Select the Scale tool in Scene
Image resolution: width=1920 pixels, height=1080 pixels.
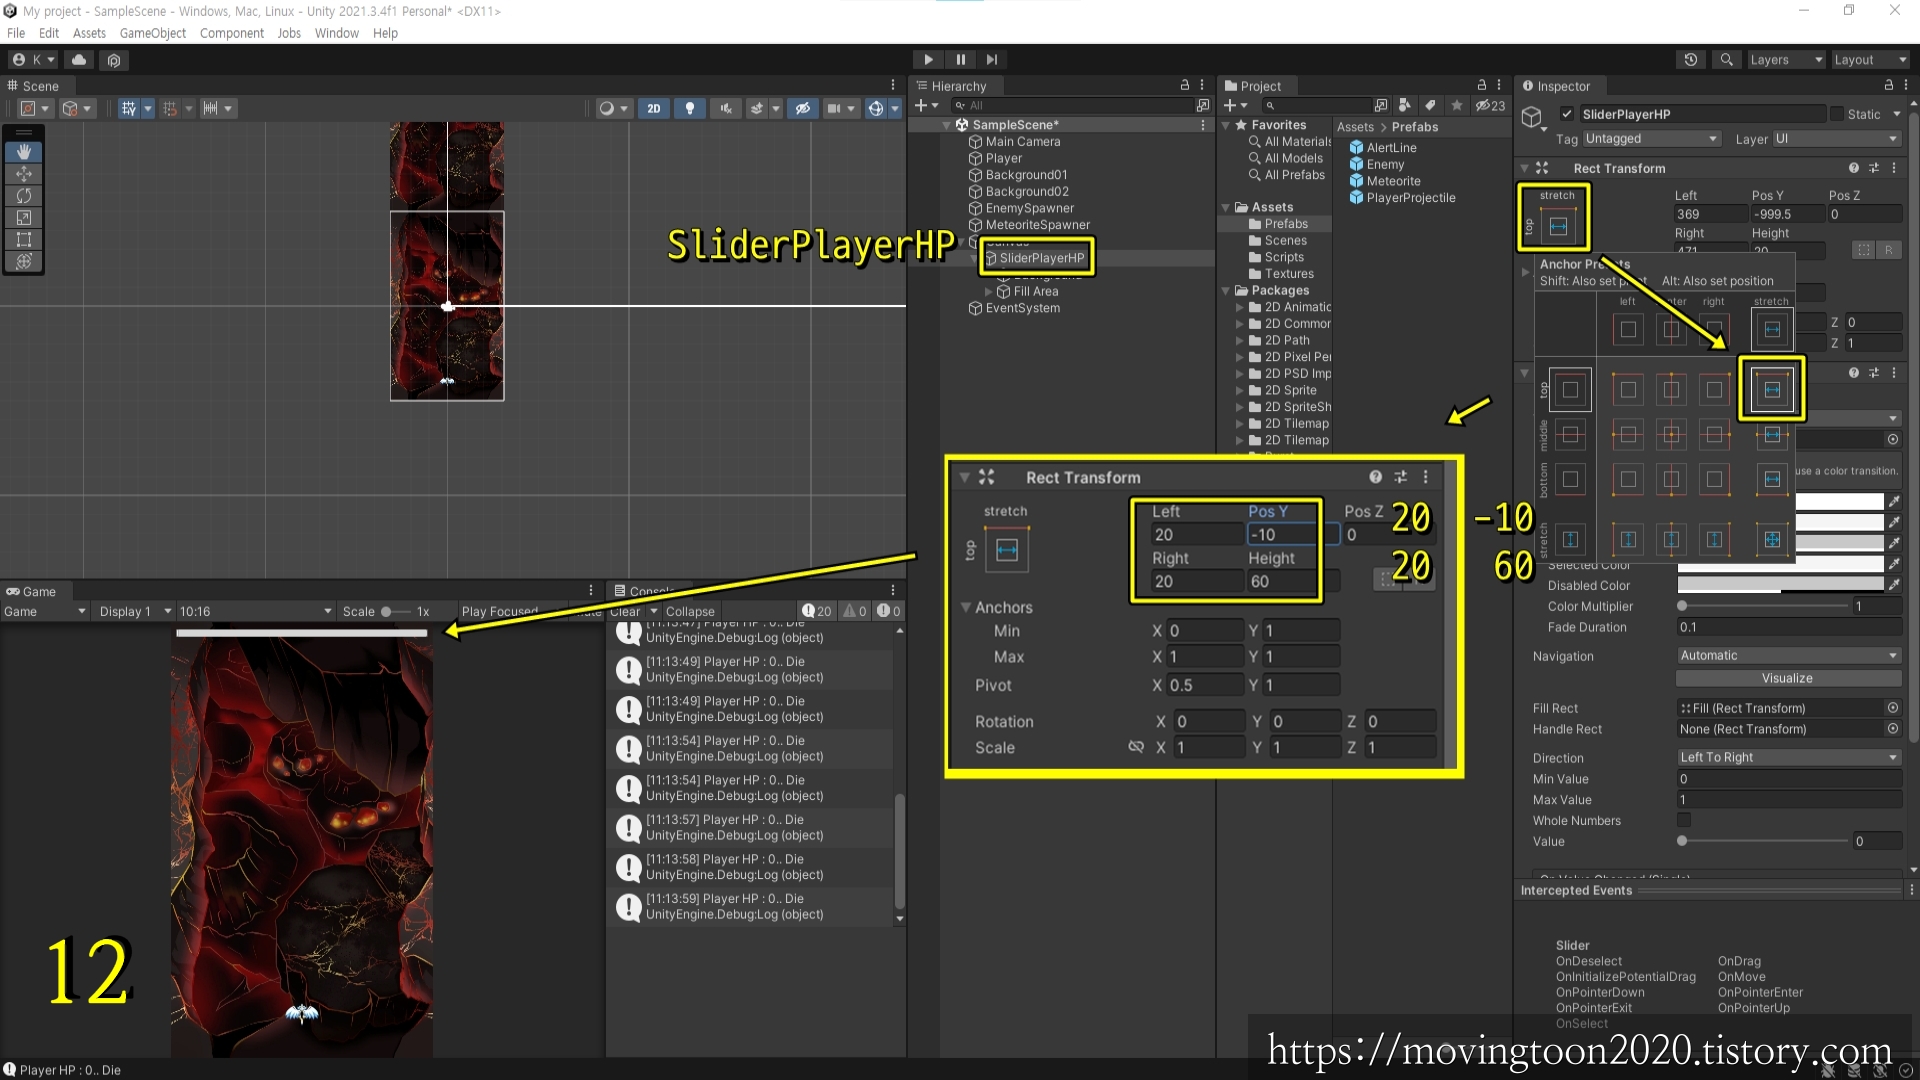click(x=24, y=218)
